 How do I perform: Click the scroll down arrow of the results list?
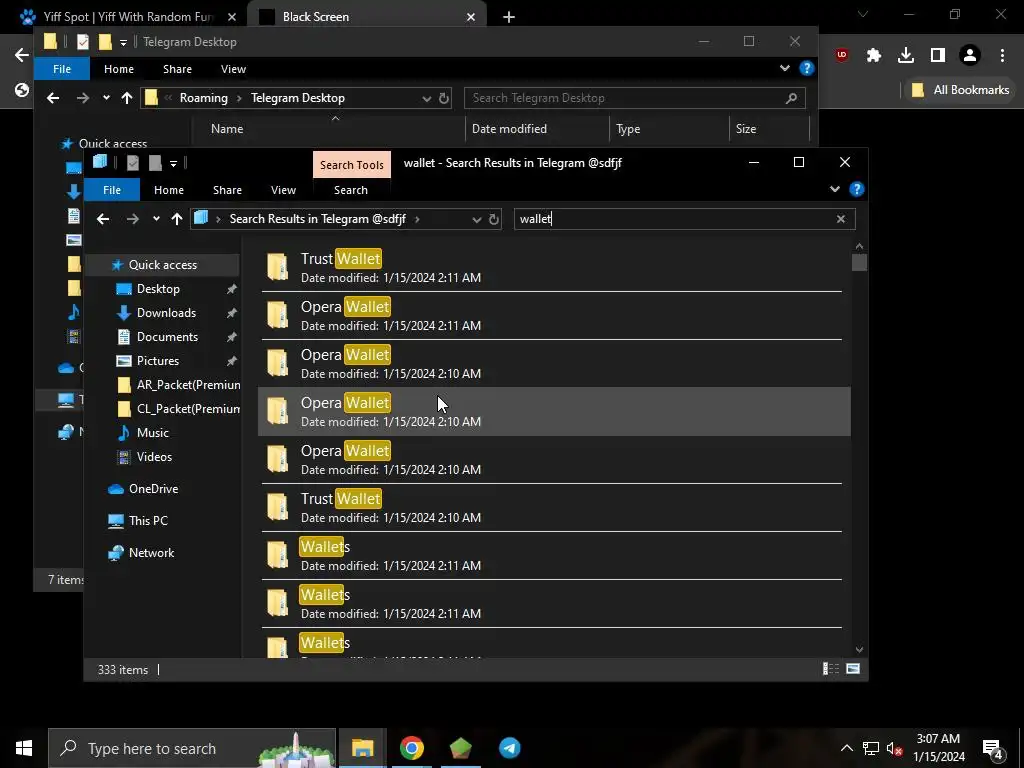point(859,650)
